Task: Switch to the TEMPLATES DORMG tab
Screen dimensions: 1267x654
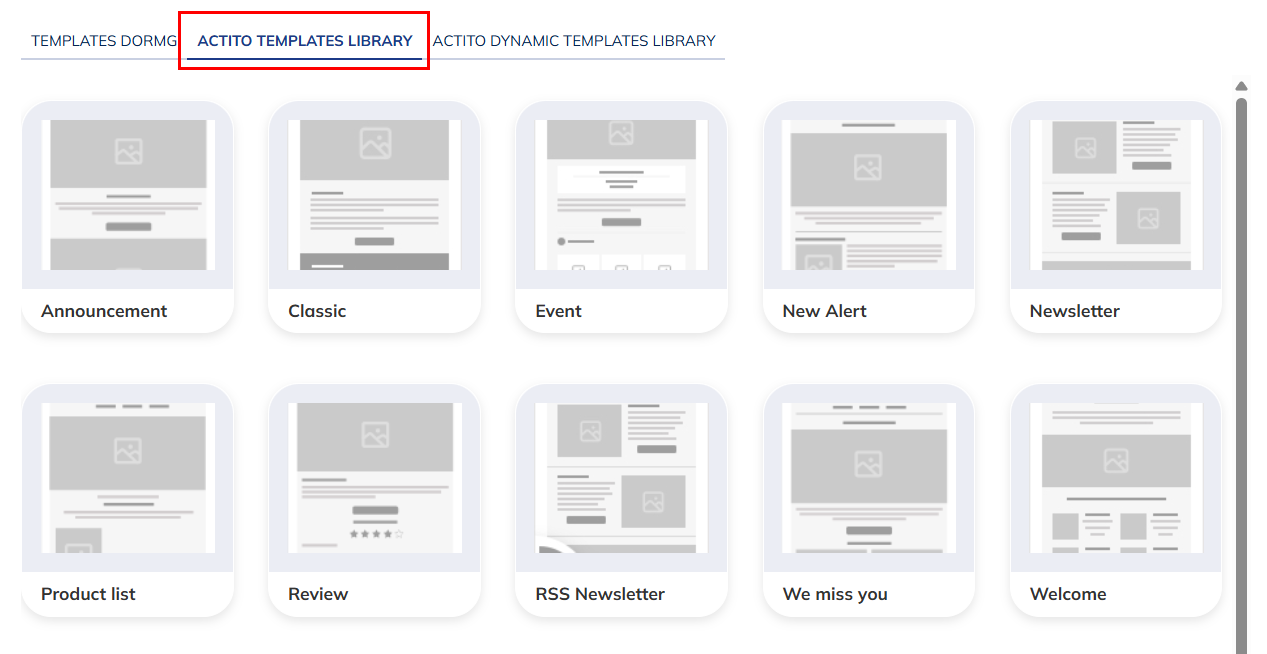Action: pyautogui.click(x=101, y=40)
